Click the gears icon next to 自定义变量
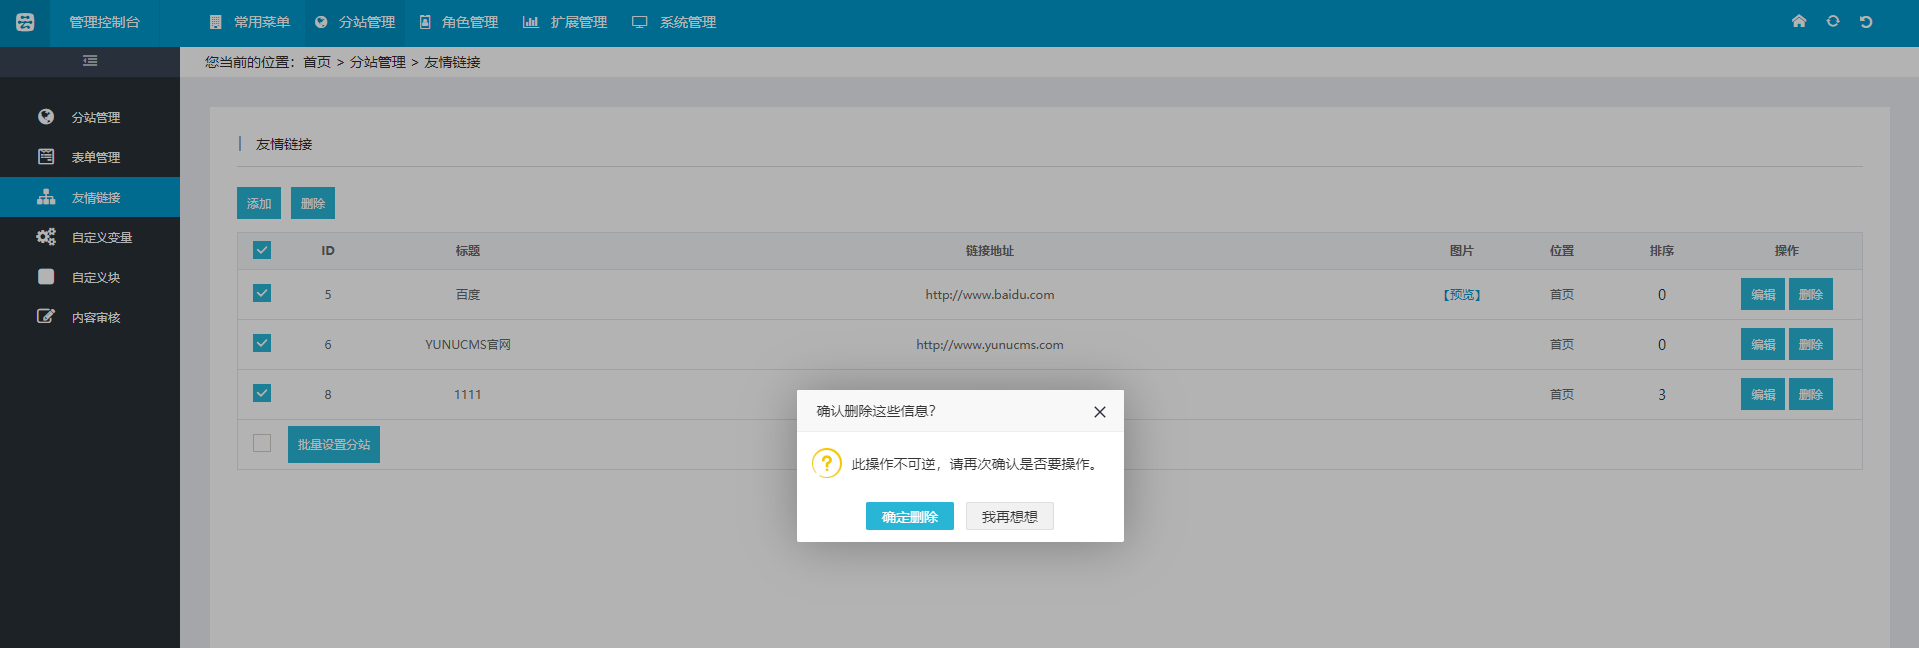 46,237
